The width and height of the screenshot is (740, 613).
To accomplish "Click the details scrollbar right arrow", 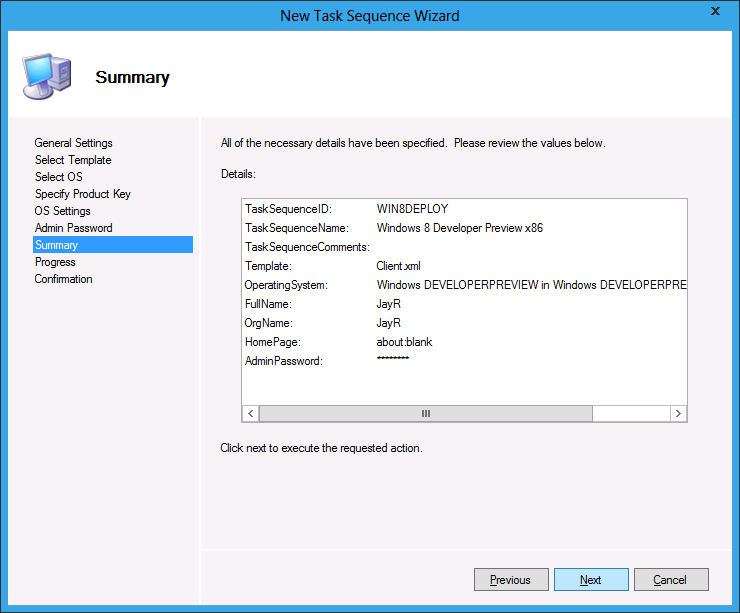I will tap(678, 413).
